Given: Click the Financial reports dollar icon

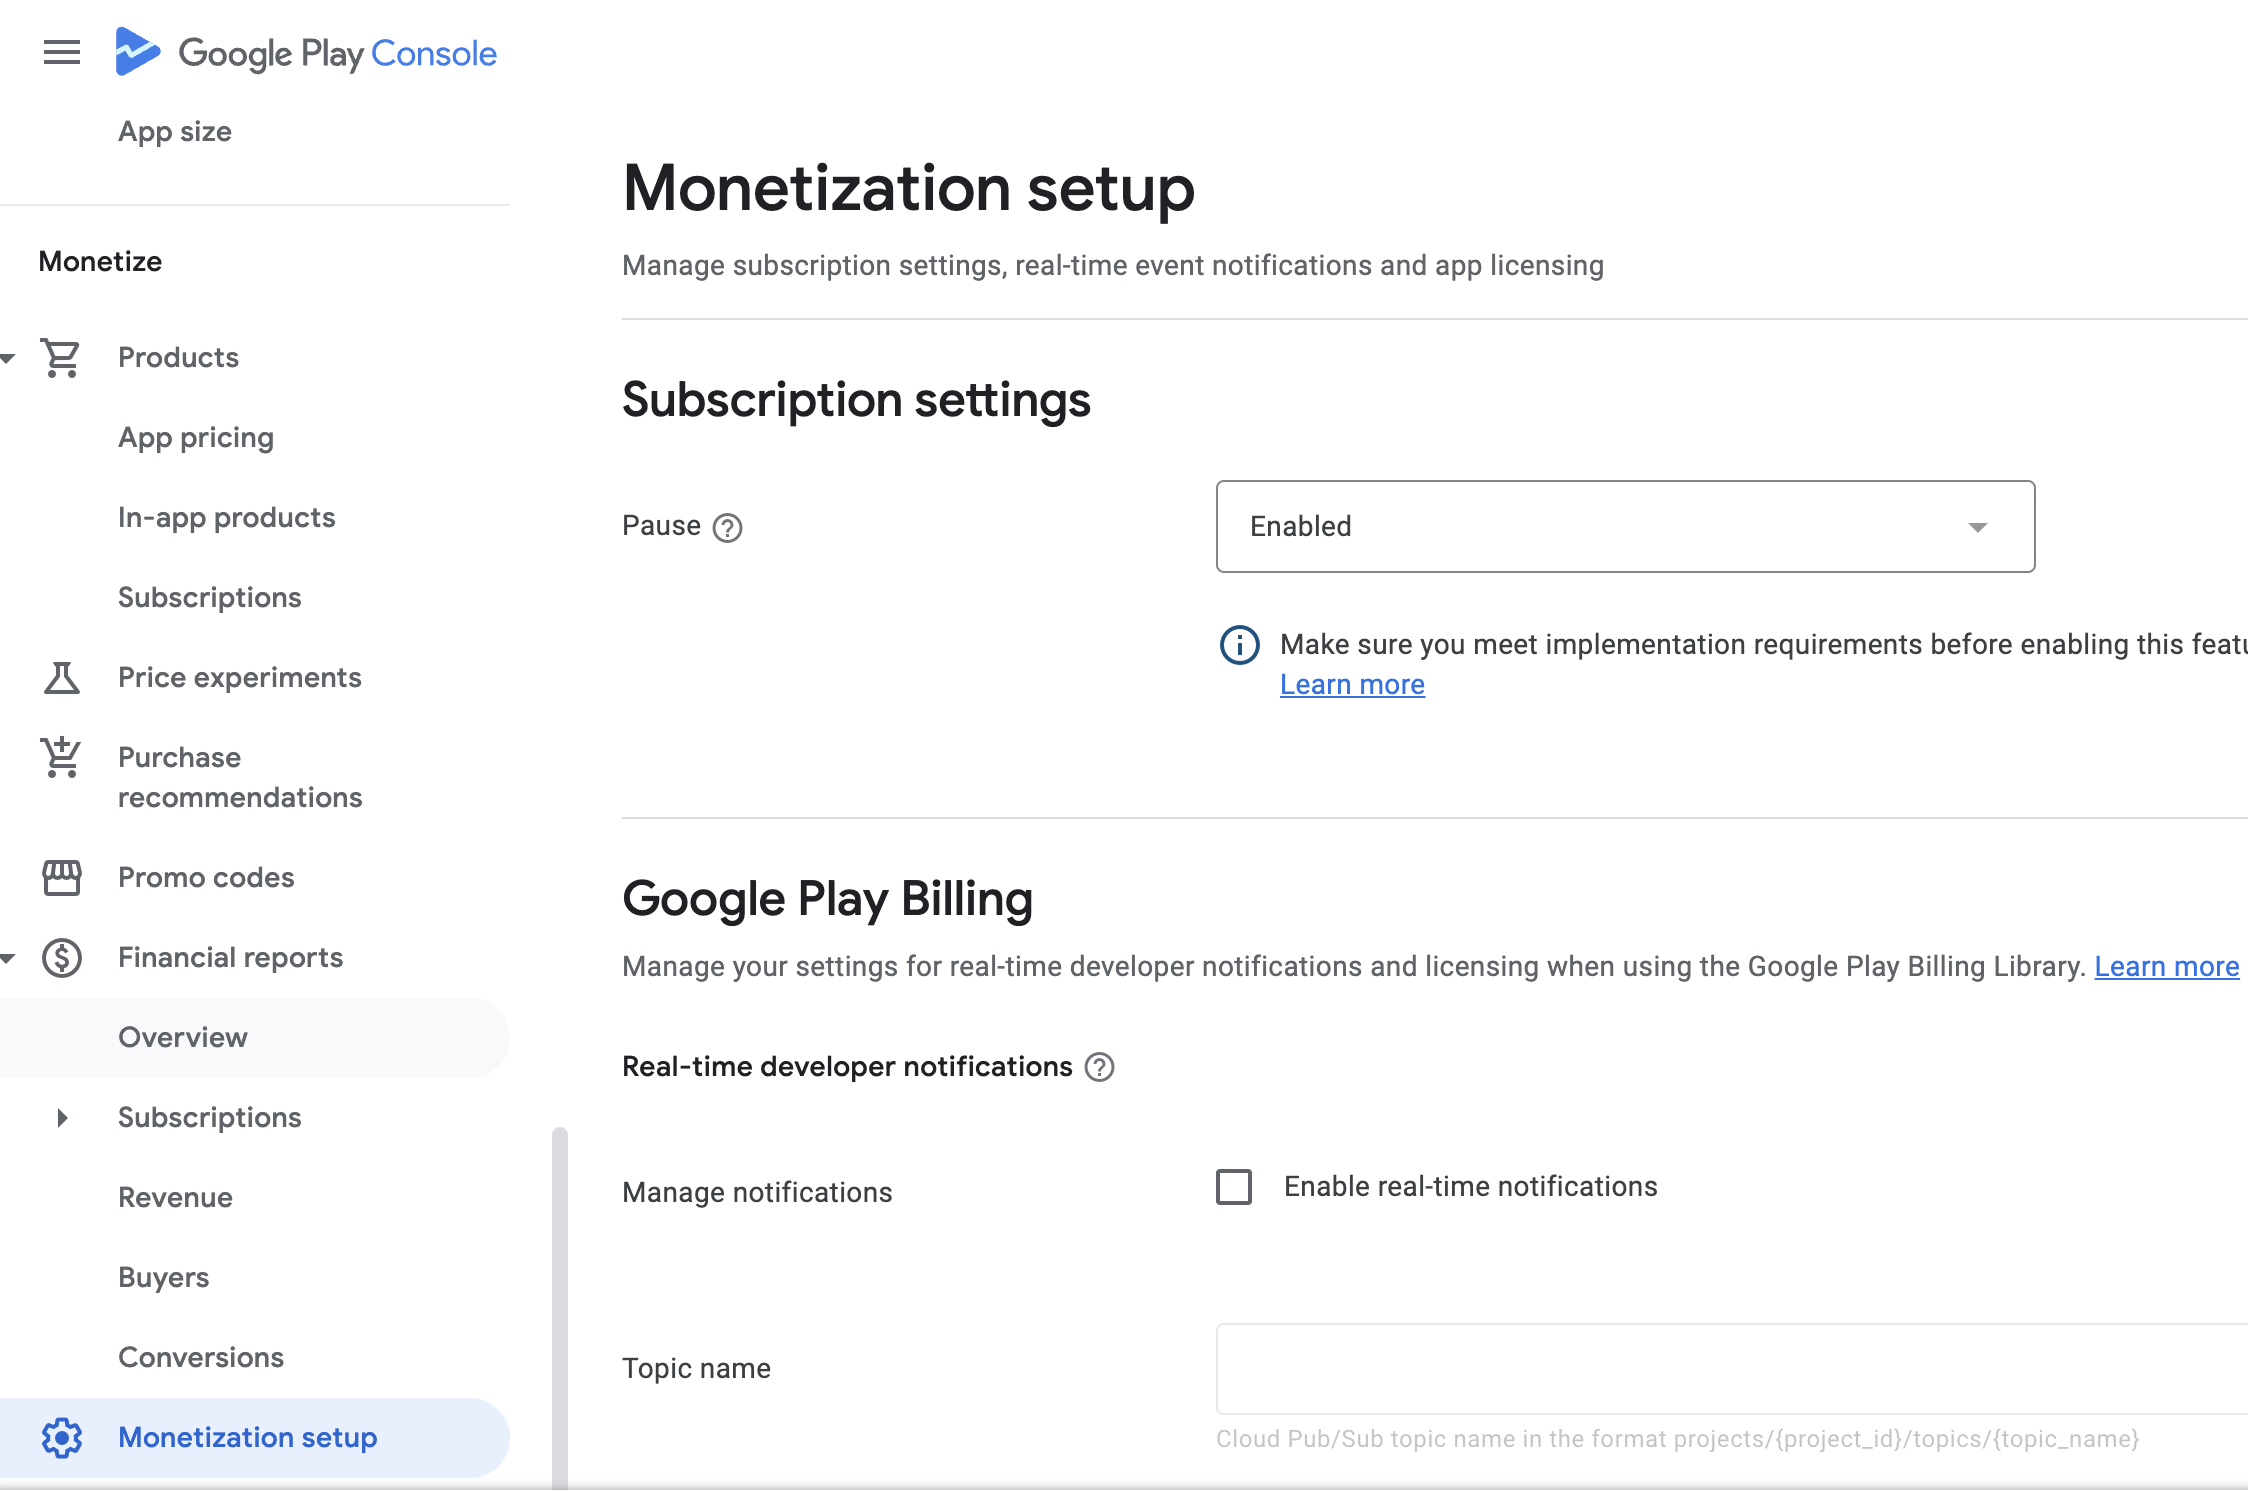Looking at the screenshot, I should 61,958.
